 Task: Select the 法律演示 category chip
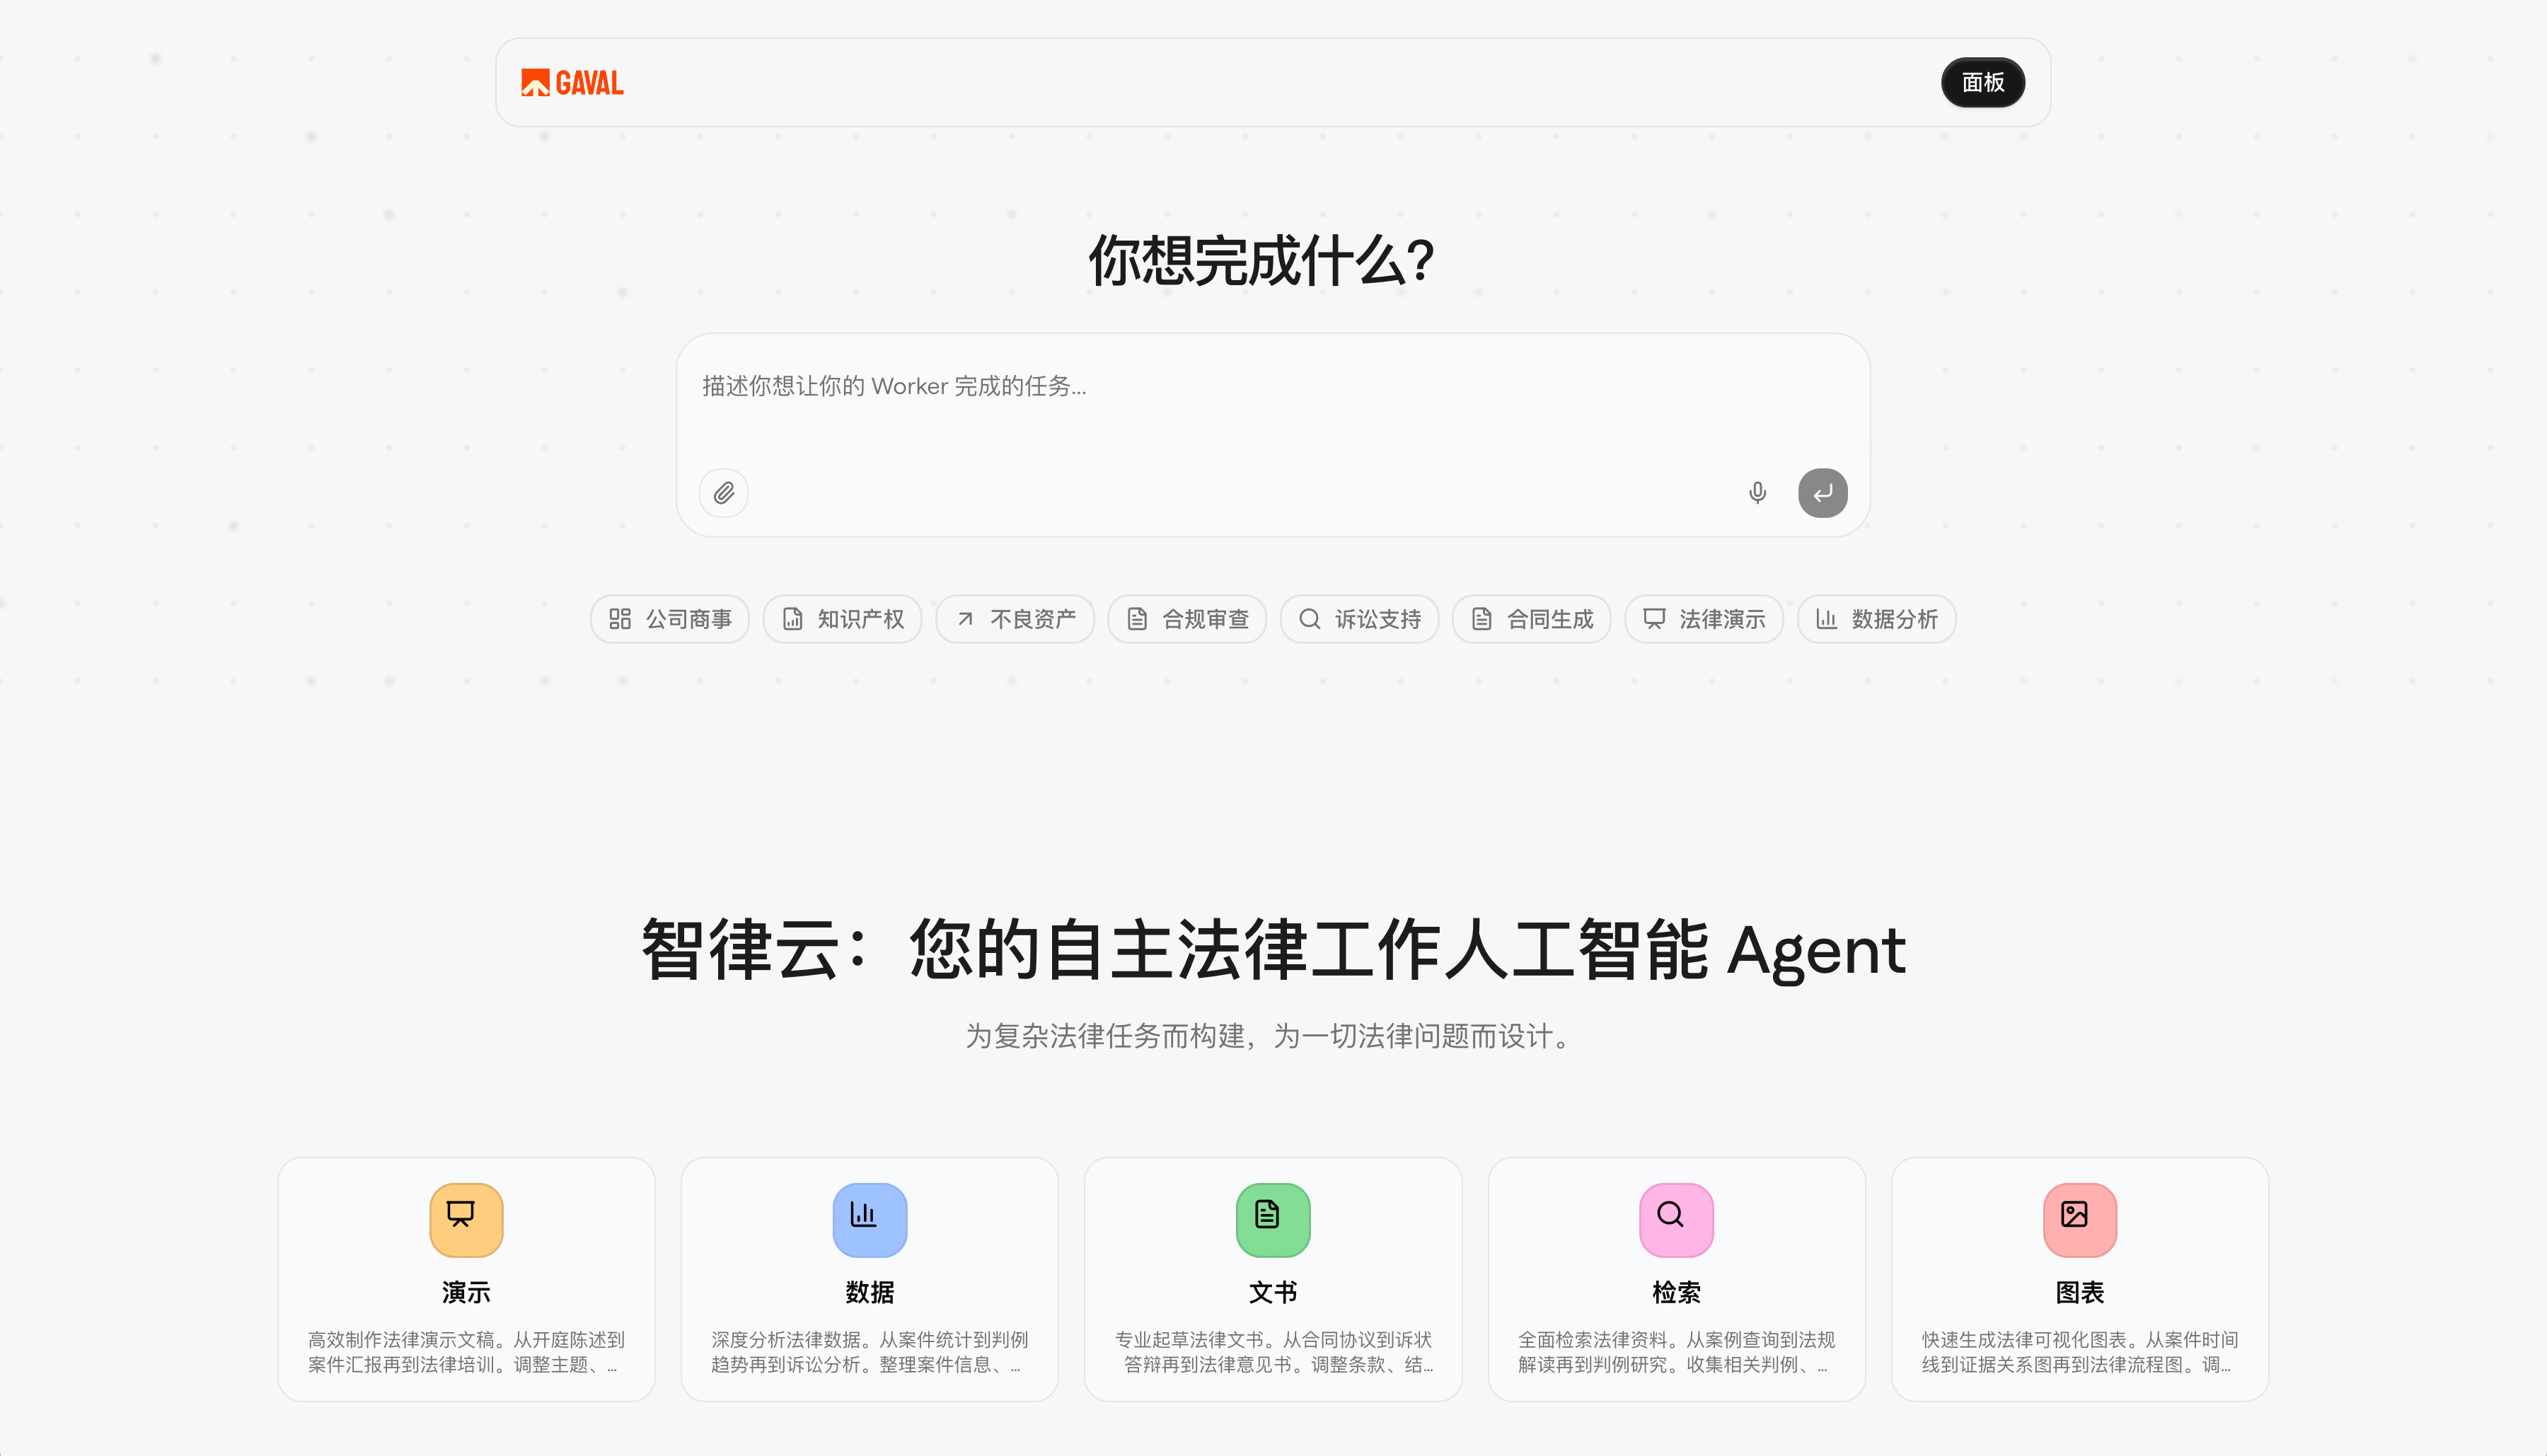(1703, 619)
